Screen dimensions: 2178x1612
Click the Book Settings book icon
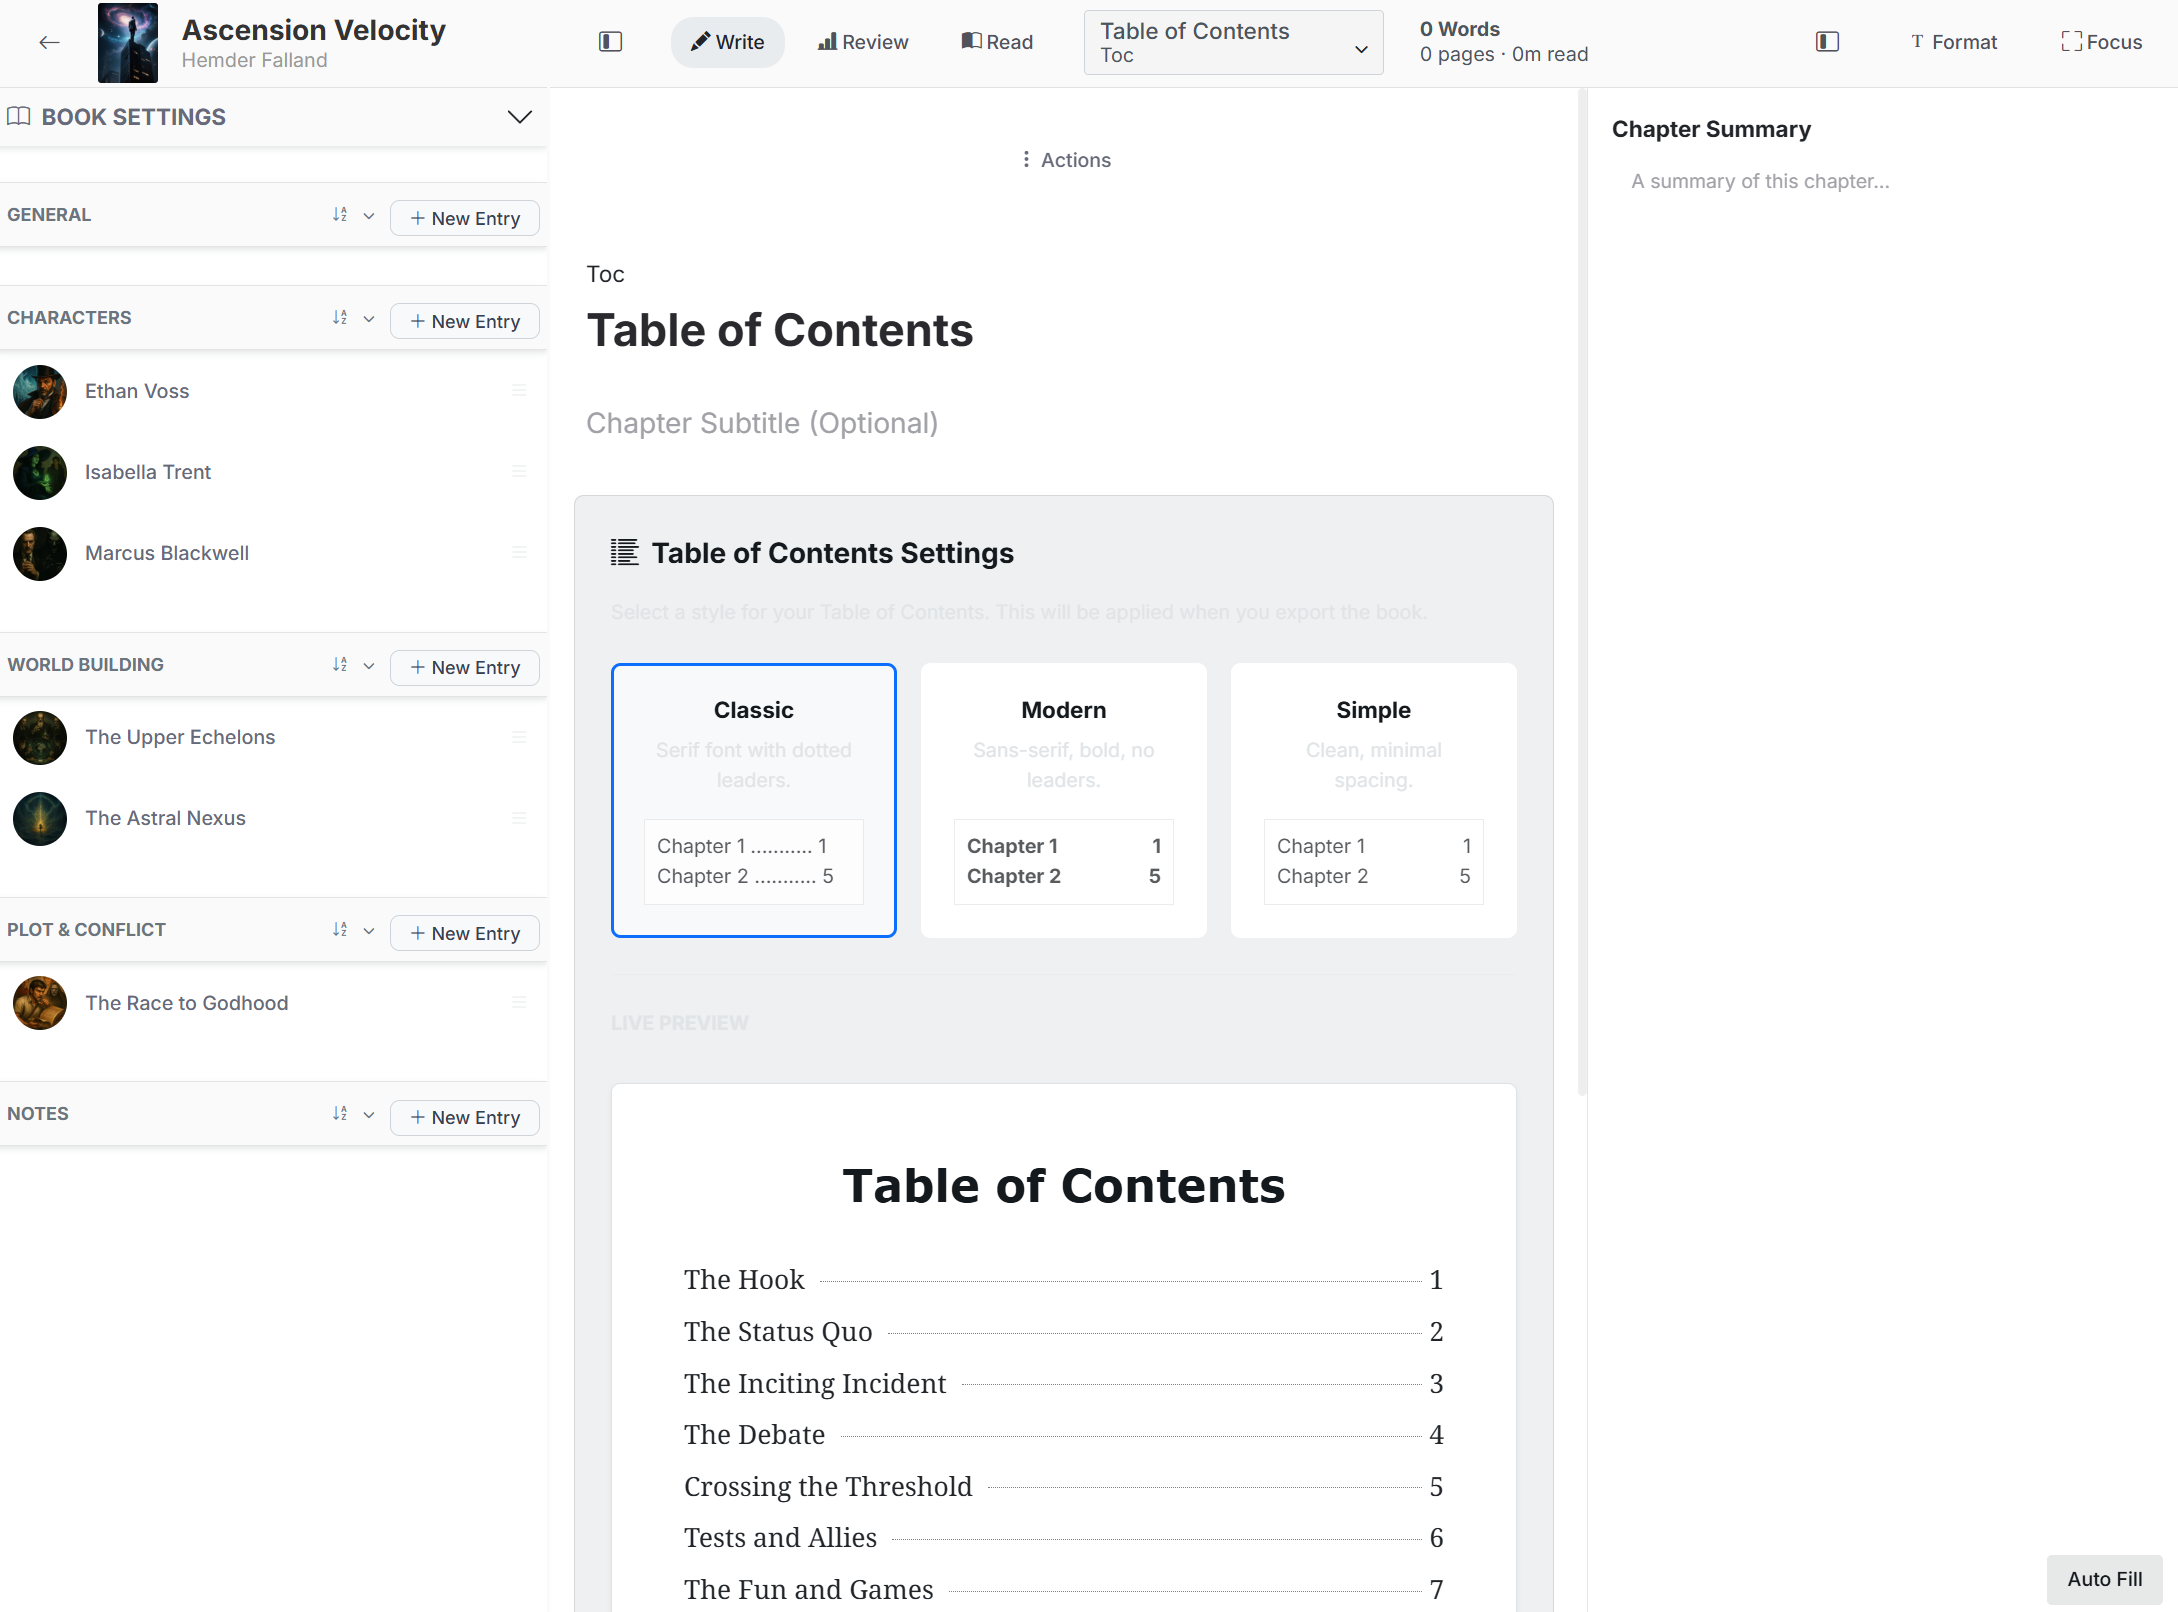(x=18, y=117)
